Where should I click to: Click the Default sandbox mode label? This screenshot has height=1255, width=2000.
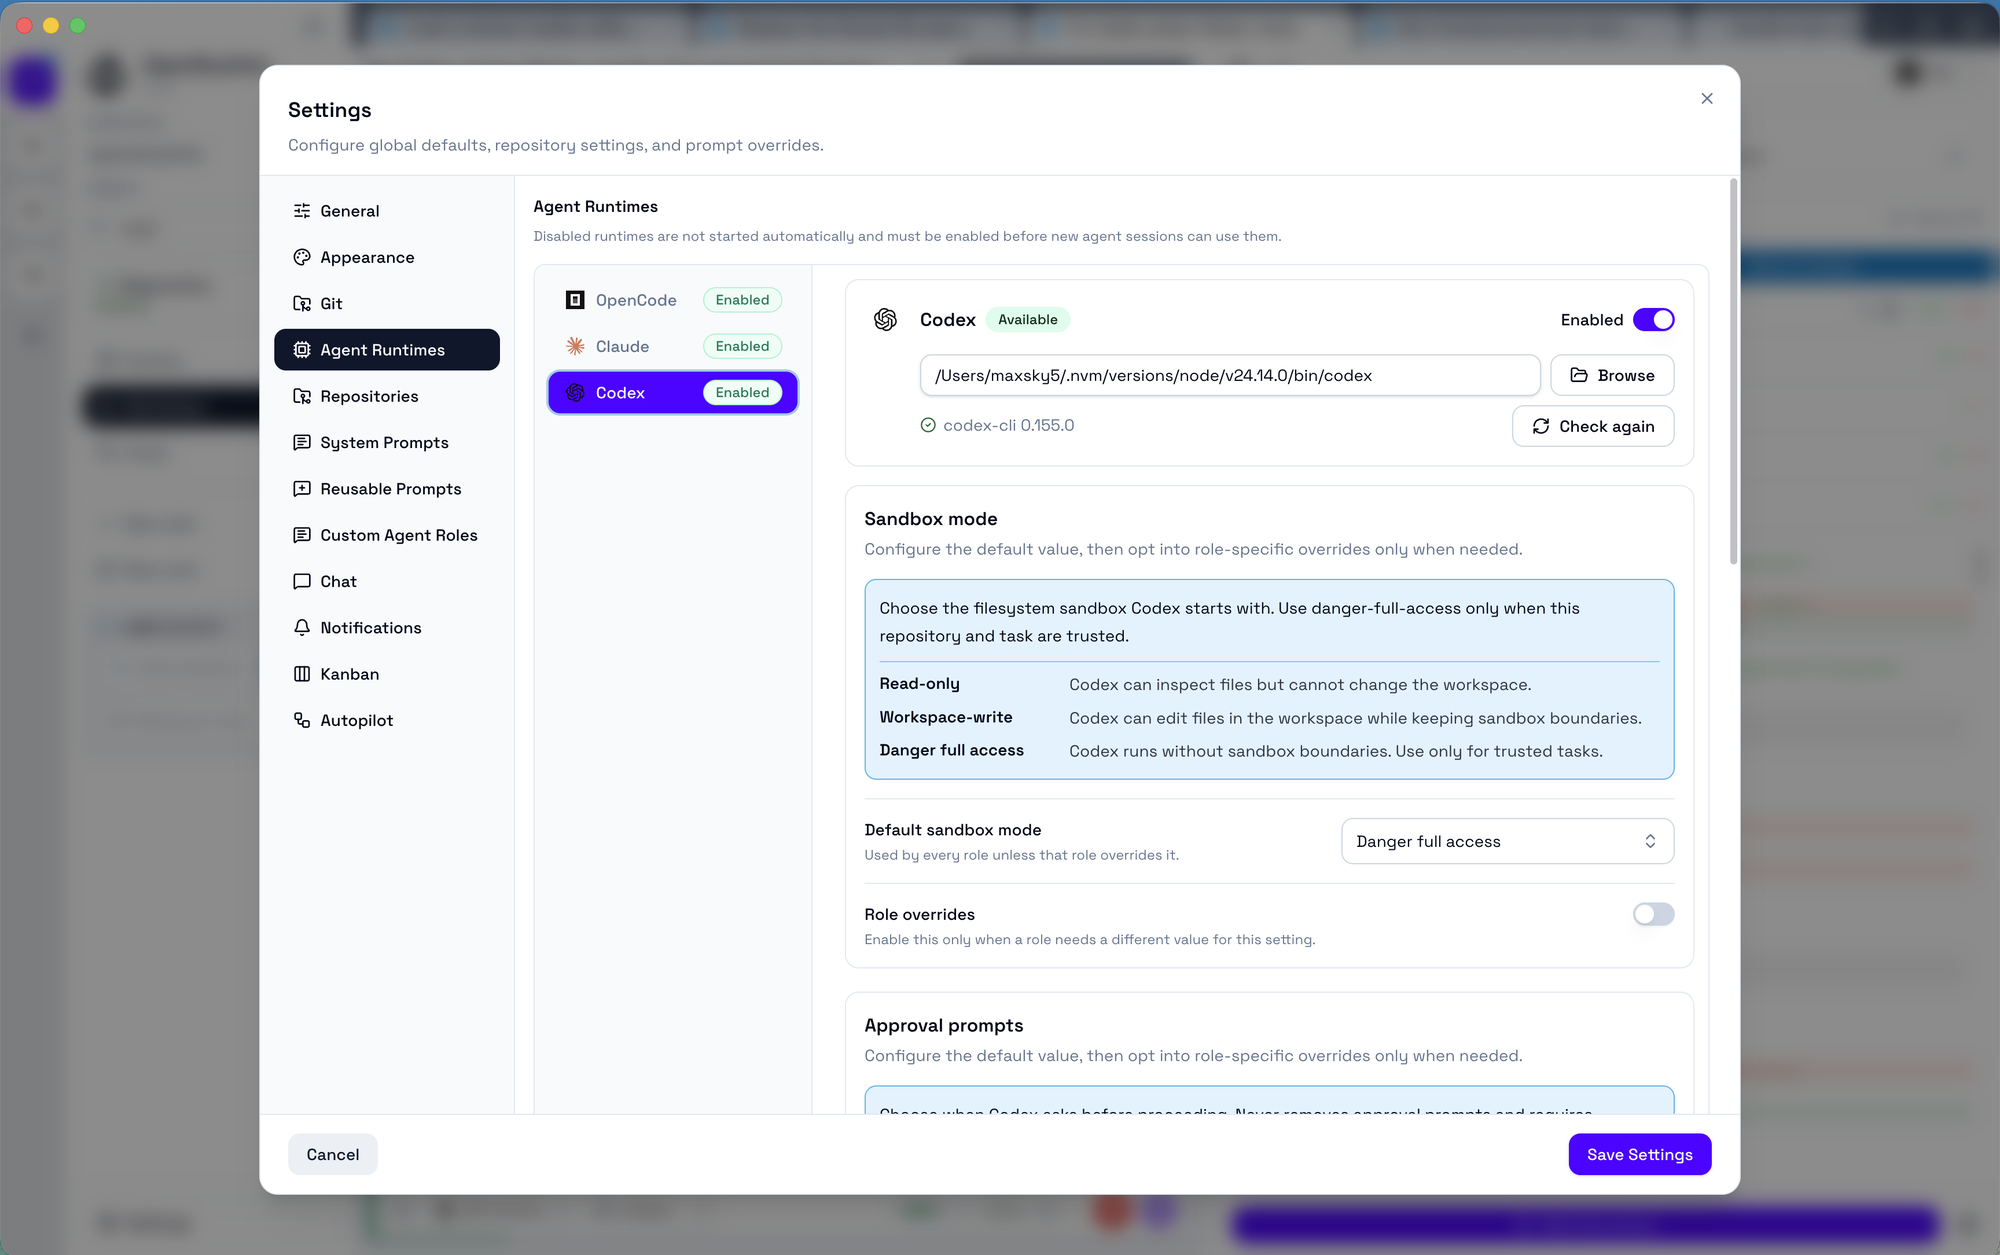(953, 830)
